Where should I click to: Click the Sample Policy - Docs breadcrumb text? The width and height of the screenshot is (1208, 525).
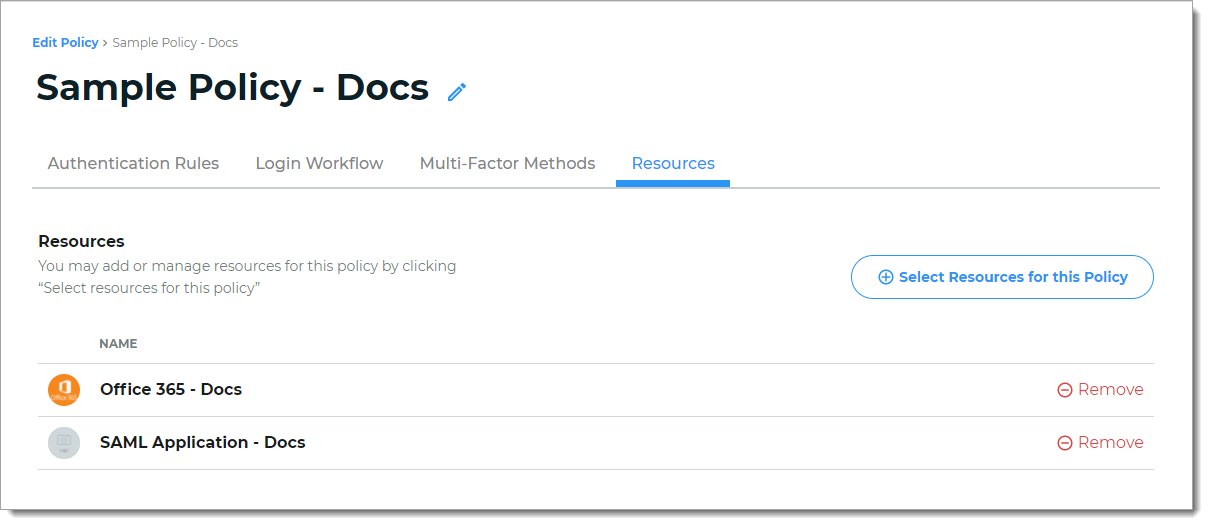point(175,43)
